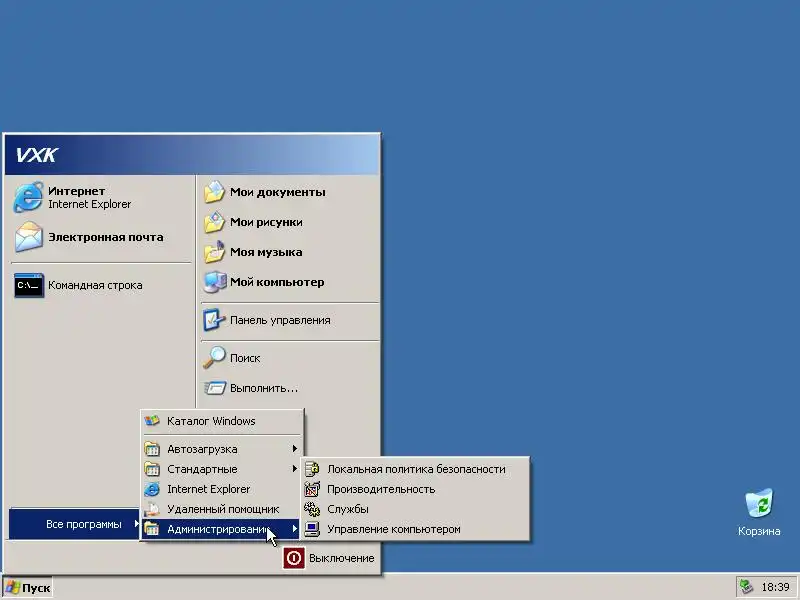The height and width of the screenshot is (600, 800).
Task: Click the Администрирование folder icon
Action: click(x=152, y=529)
